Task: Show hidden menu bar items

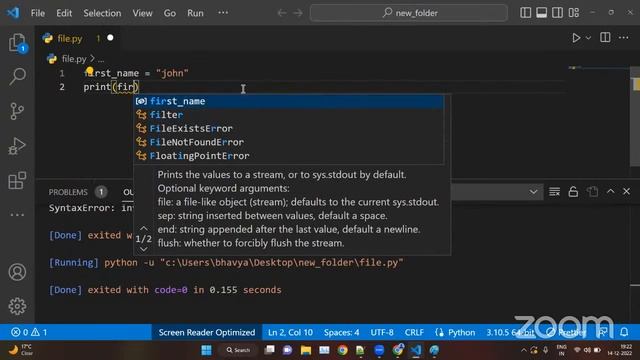Action: coord(223,13)
